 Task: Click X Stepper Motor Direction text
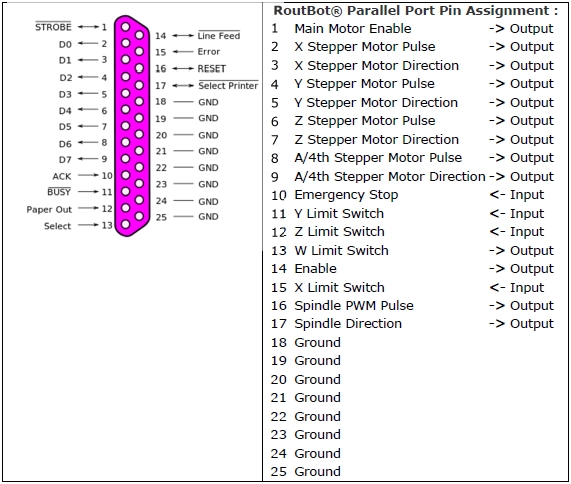tap(377, 66)
